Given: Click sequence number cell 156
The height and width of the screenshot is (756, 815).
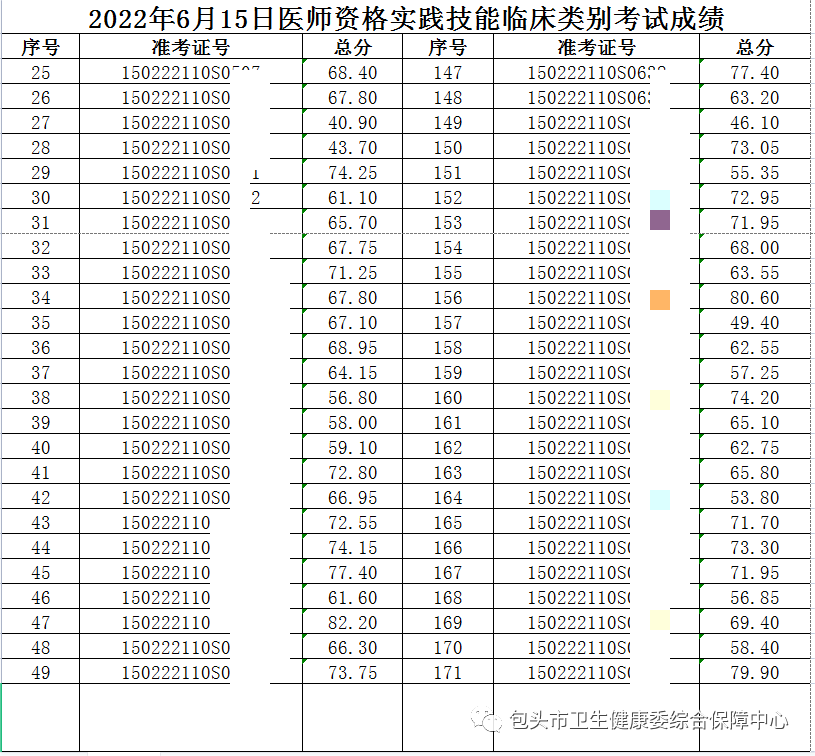Looking at the screenshot, I should coord(448,297).
